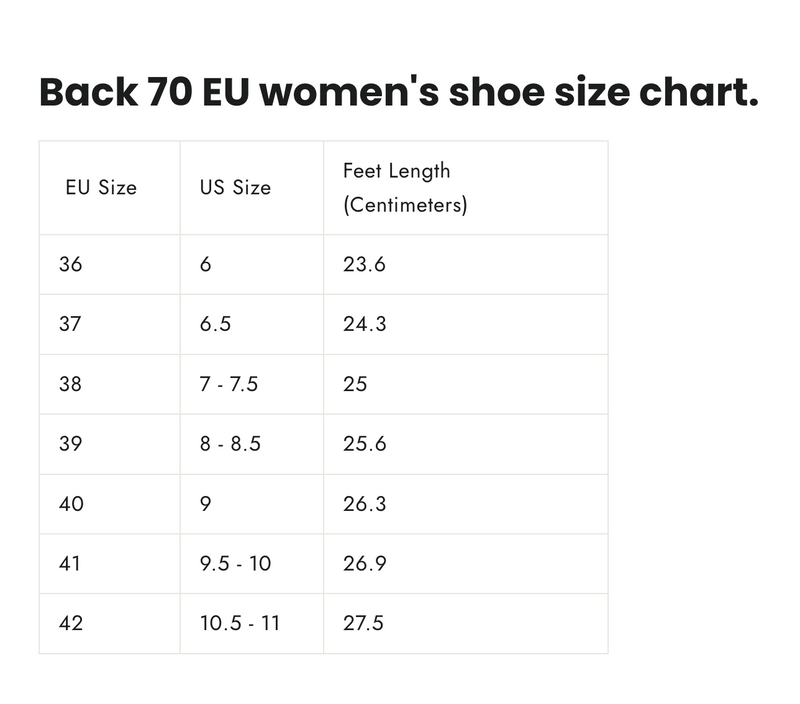Click the Feet Length (Centimeters) header
Screen dimensions: 800x704
[x=405, y=188]
